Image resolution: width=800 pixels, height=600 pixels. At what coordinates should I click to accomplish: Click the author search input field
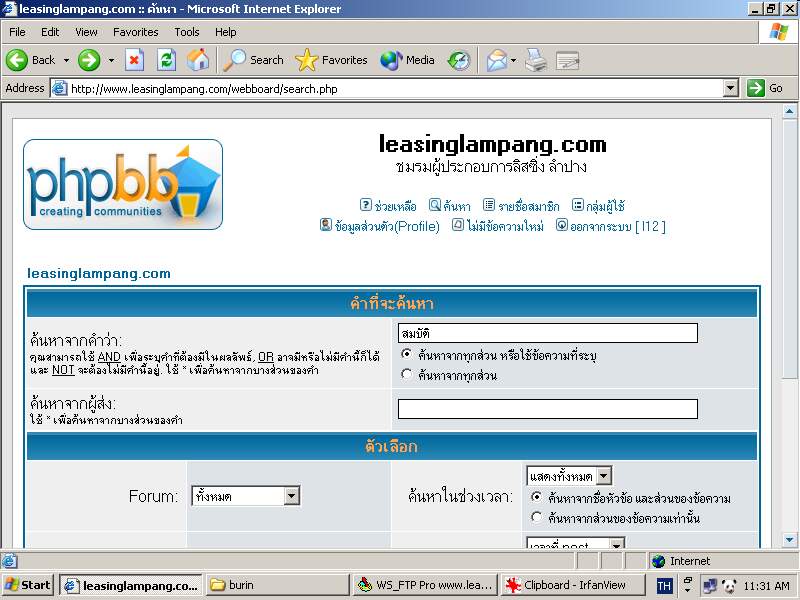tap(547, 409)
